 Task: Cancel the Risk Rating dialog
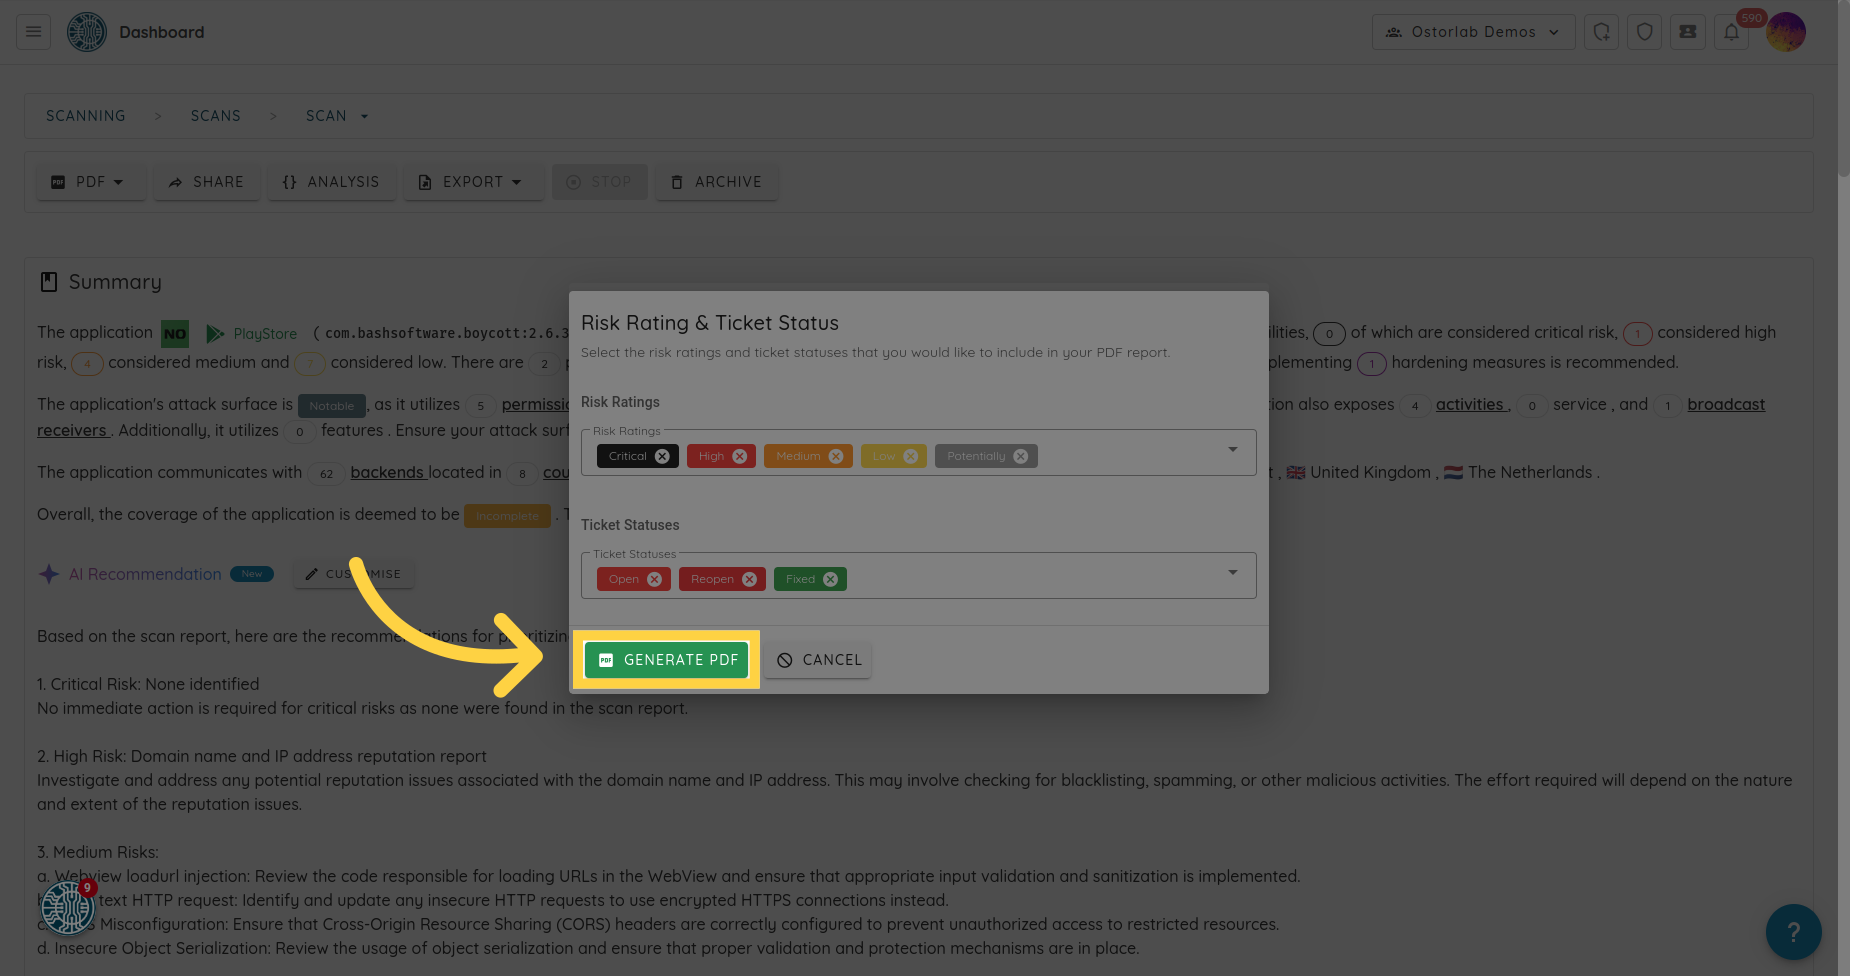click(819, 660)
